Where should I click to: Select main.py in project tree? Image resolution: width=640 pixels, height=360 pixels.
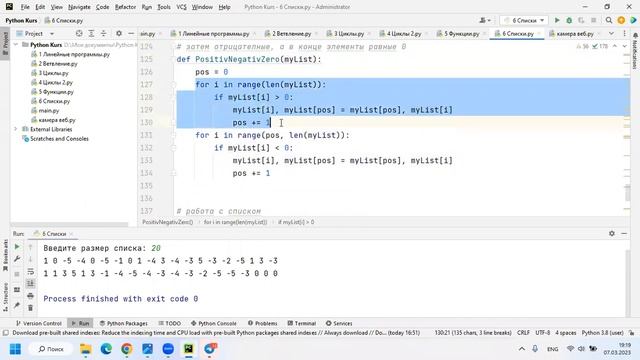tap(45, 111)
